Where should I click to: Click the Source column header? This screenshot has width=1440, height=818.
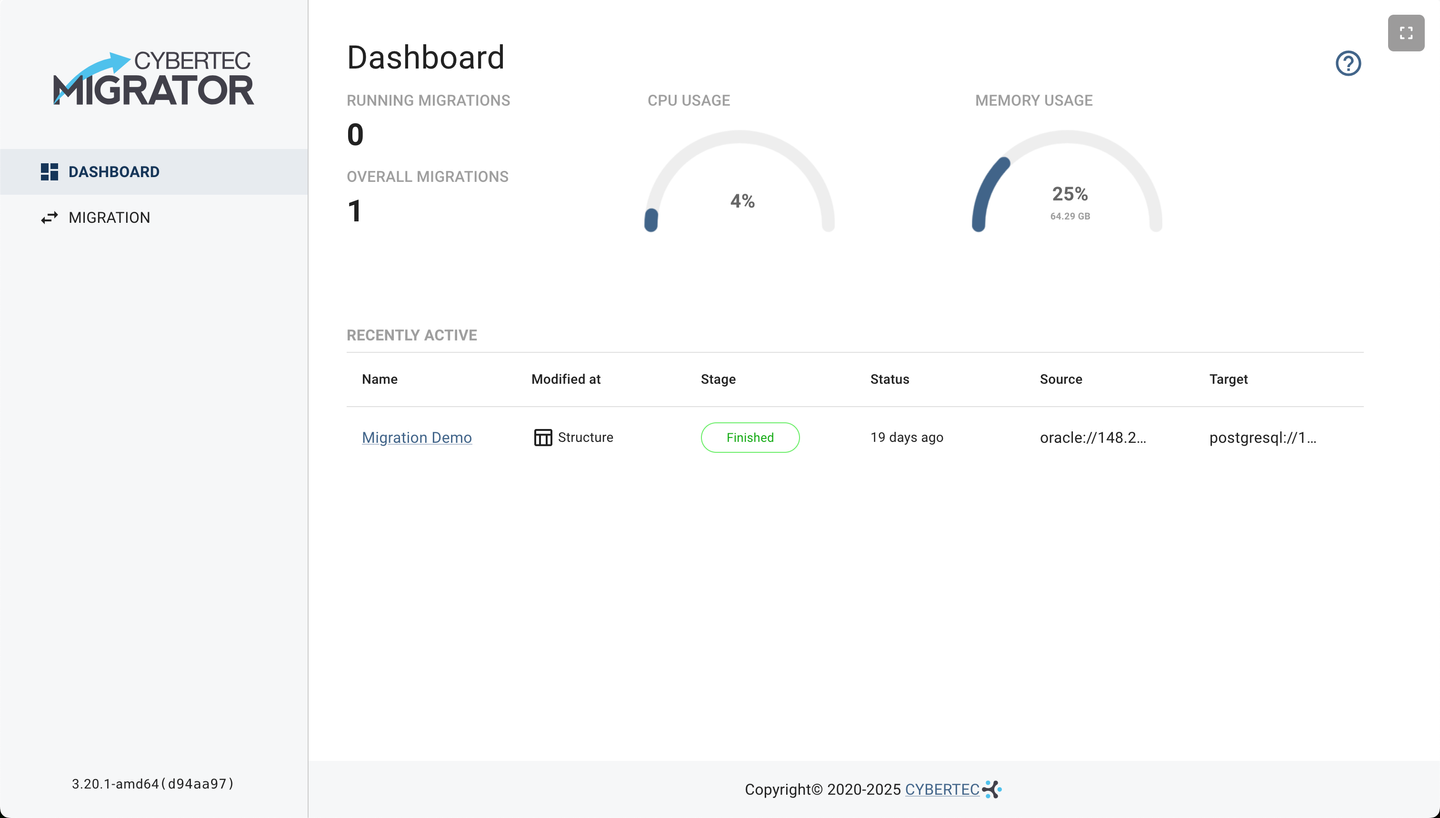(x=1061, y=380)
